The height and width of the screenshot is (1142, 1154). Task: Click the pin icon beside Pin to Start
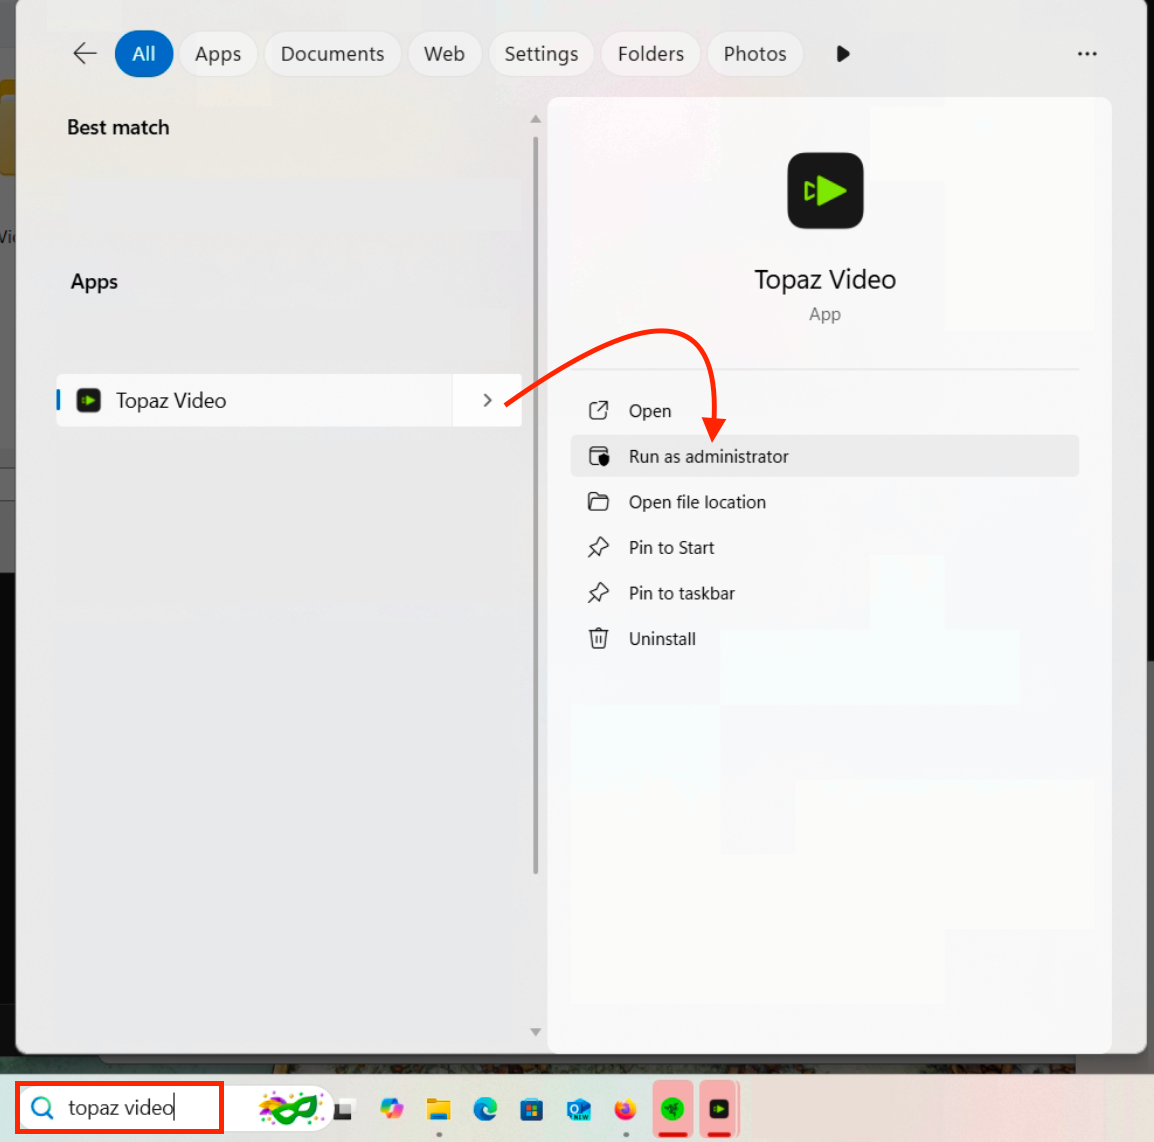598,547
